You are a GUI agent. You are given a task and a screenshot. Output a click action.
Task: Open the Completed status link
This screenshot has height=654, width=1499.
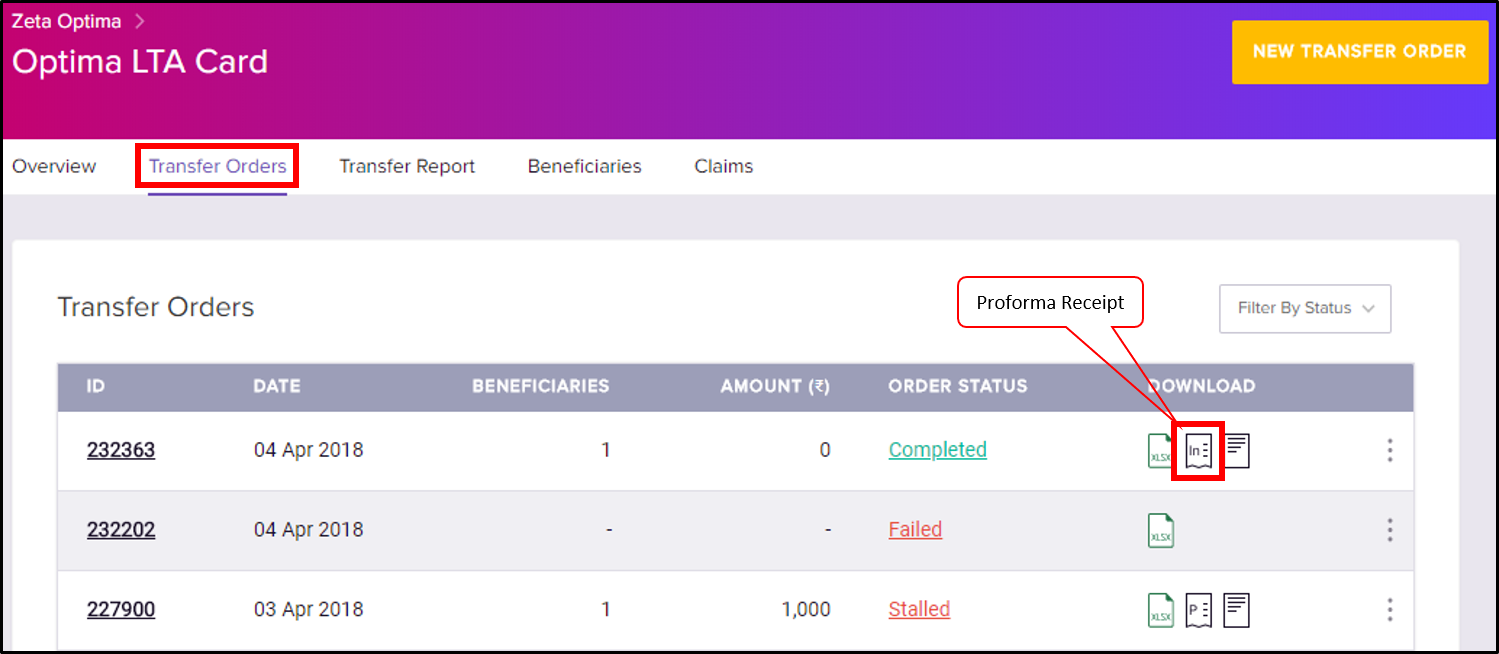938,450
